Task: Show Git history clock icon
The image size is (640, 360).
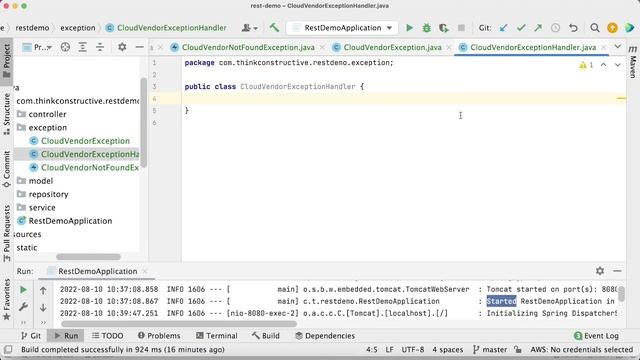Action: 555,28
